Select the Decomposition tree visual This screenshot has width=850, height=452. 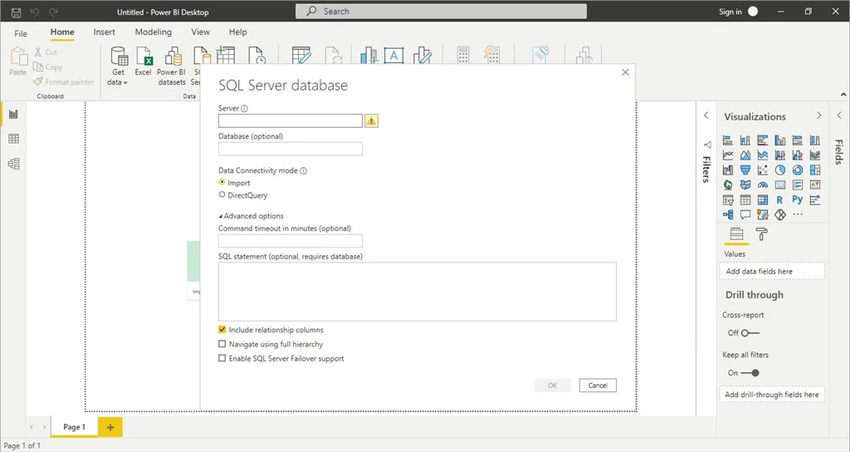(728, 215)
